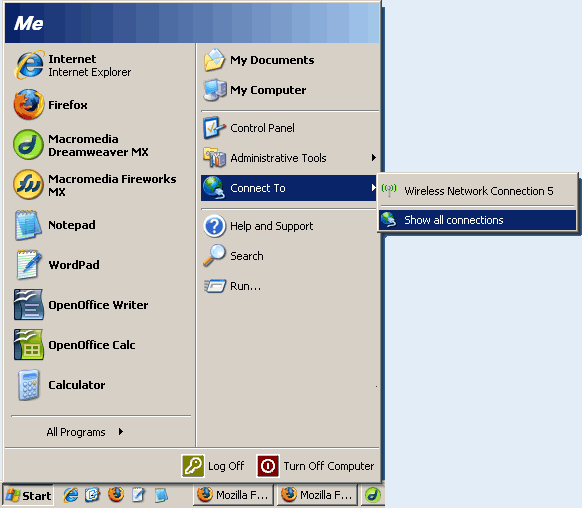The width and height of the screenshot is (582, 508).
Task: Click the Me user name header
Action: [x=29, y=24]
